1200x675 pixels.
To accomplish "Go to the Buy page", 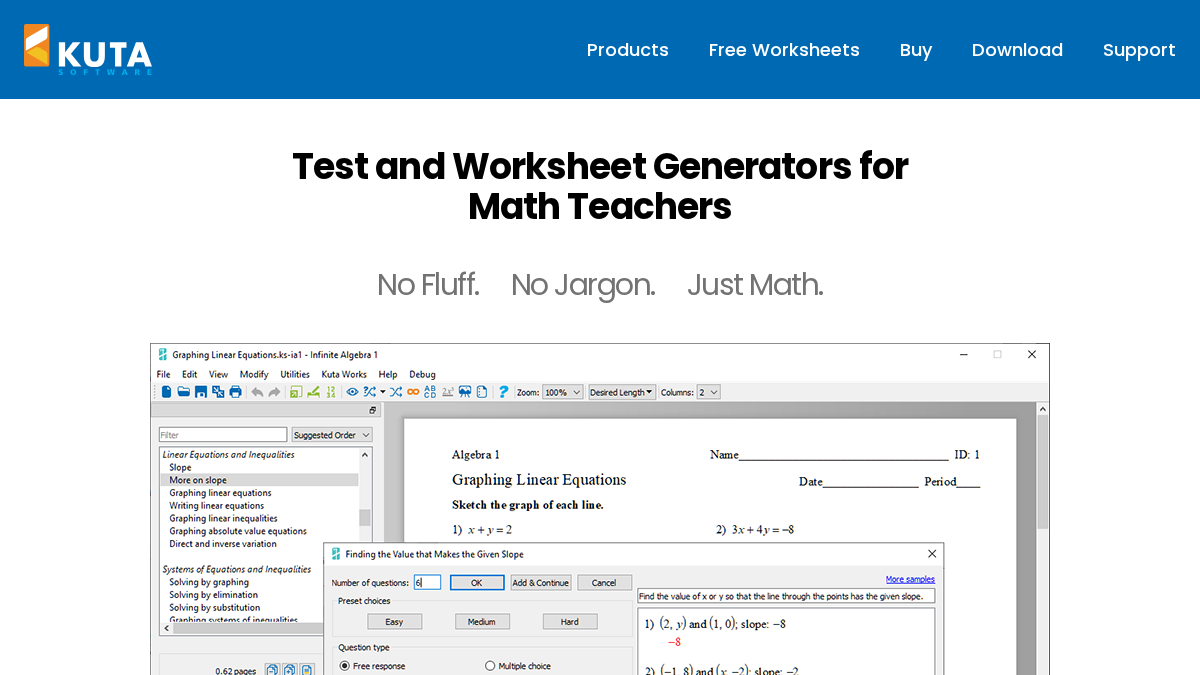I will click(915, 50).
